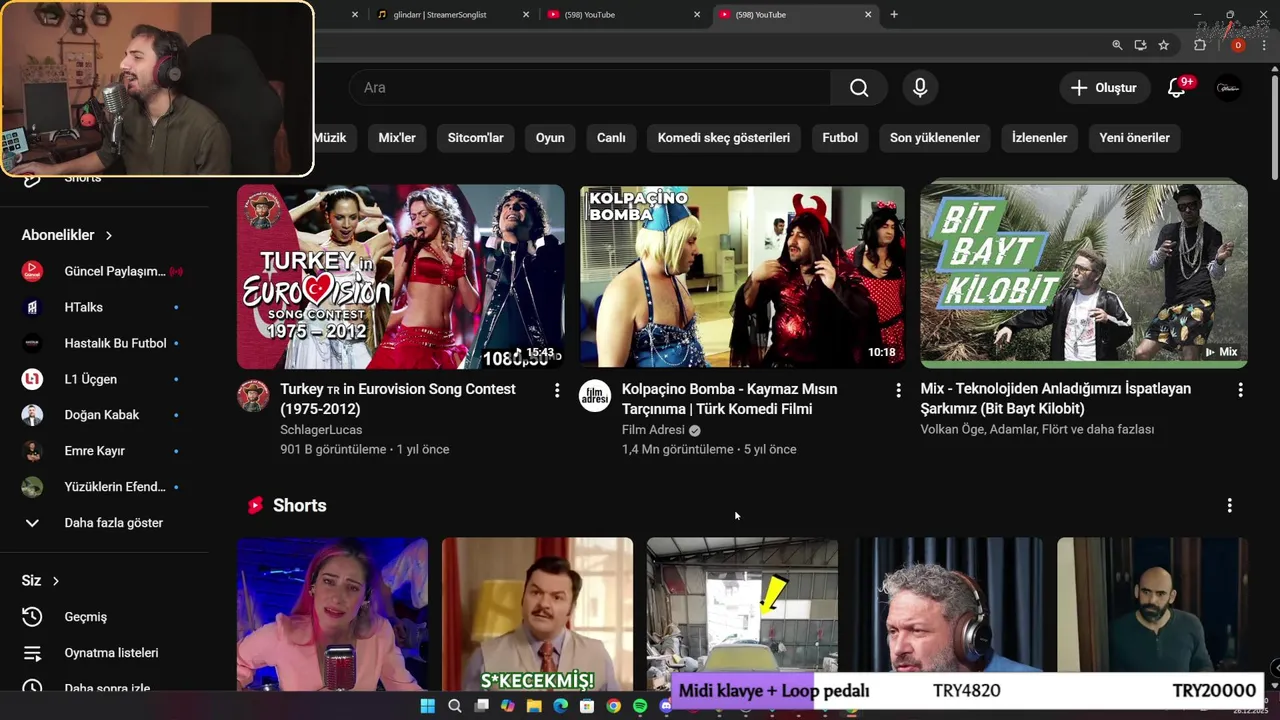Open the notifications bell

pos(1177,88)
